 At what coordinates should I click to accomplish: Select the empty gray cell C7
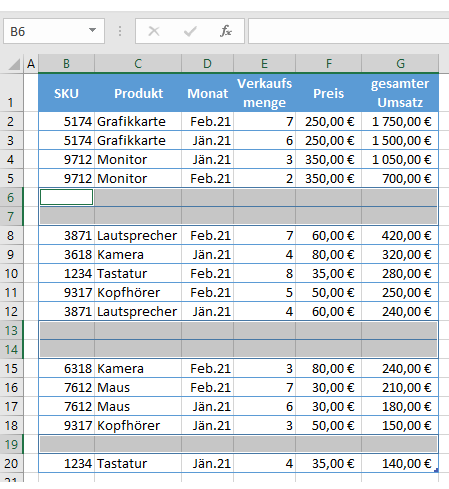(x=138, y=216)
